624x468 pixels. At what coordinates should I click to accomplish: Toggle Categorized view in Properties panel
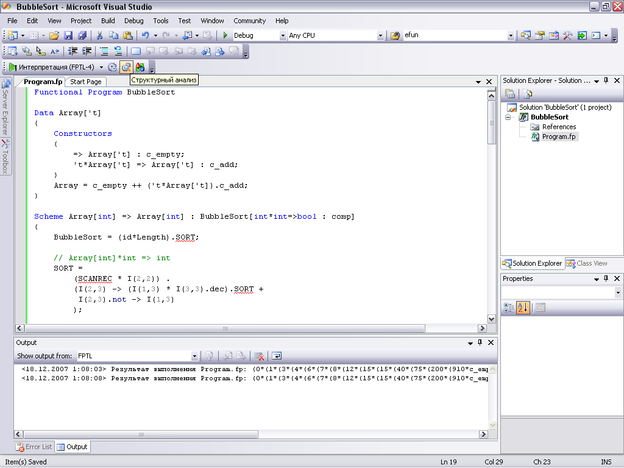(x=510, y=307)
